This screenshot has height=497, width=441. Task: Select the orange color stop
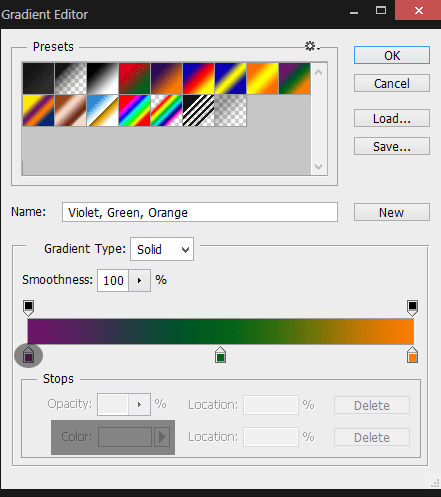tap(412, 355)
